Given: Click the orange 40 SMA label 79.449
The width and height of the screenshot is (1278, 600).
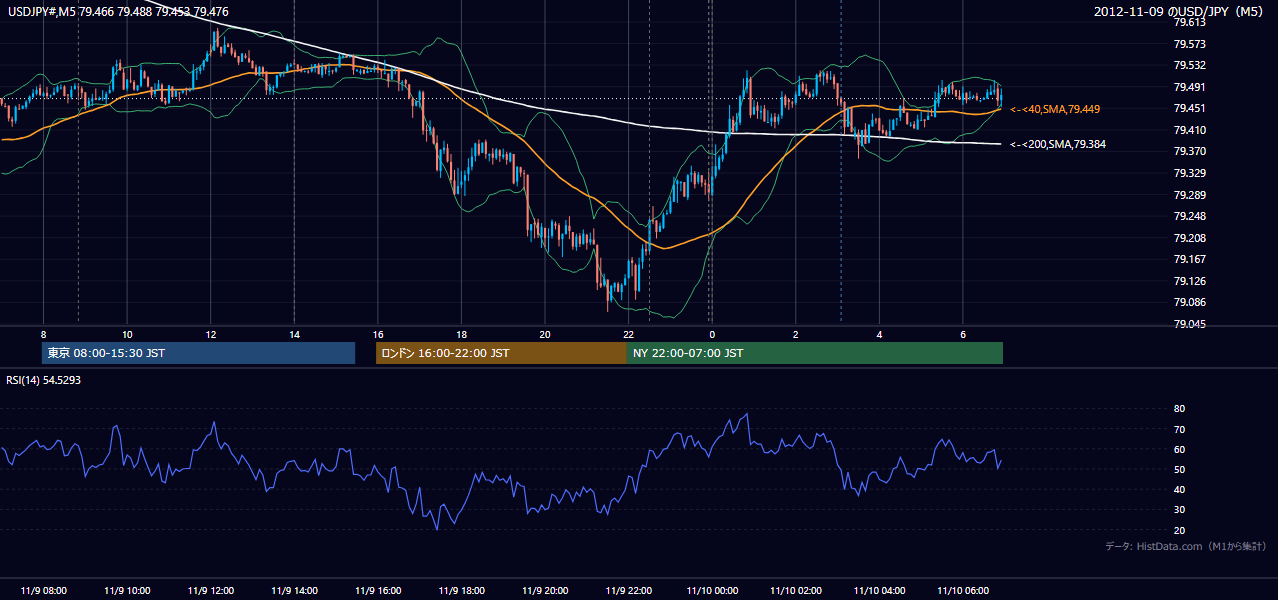Looking at the screenshot, I should point(1055,109).
